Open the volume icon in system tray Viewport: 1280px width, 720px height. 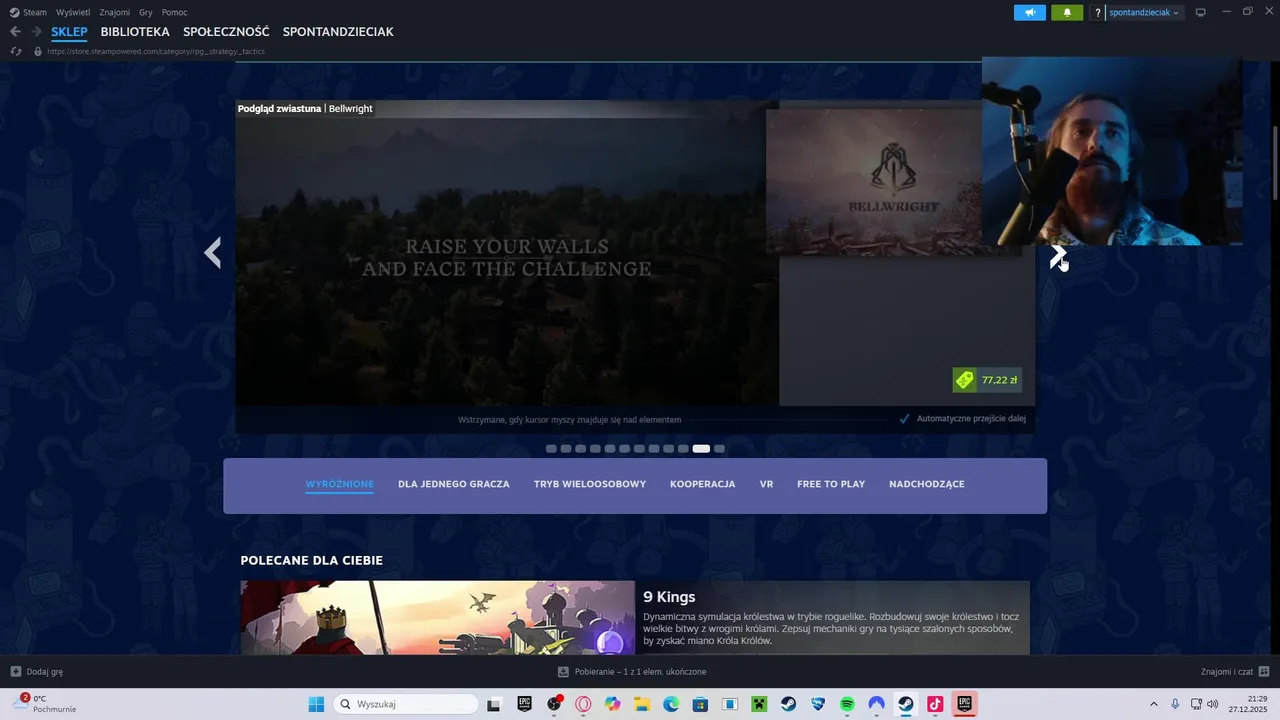click(x=1213, y=704)
